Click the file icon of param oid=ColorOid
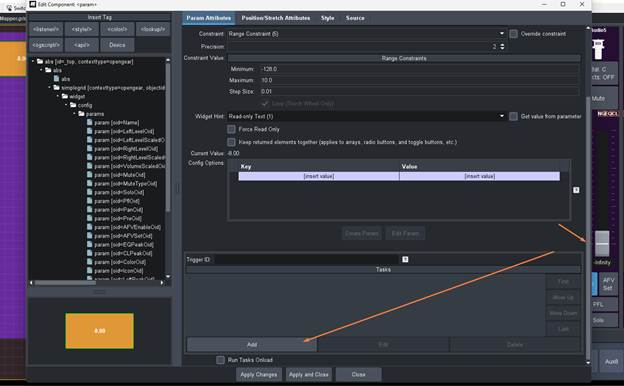624x386 pixels. coord(90,262)
